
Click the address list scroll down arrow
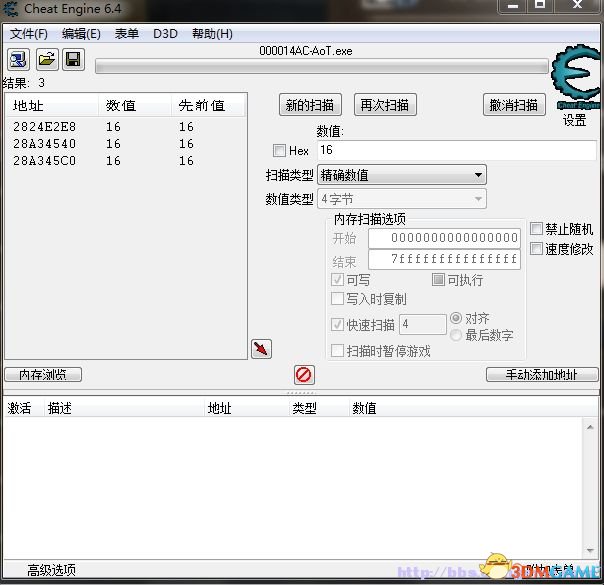(590, 550)
